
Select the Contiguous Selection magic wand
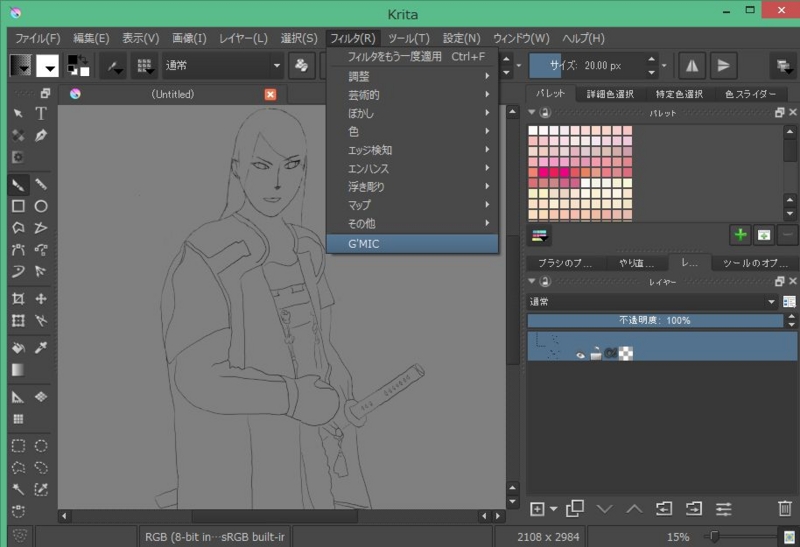pos(18,490)
